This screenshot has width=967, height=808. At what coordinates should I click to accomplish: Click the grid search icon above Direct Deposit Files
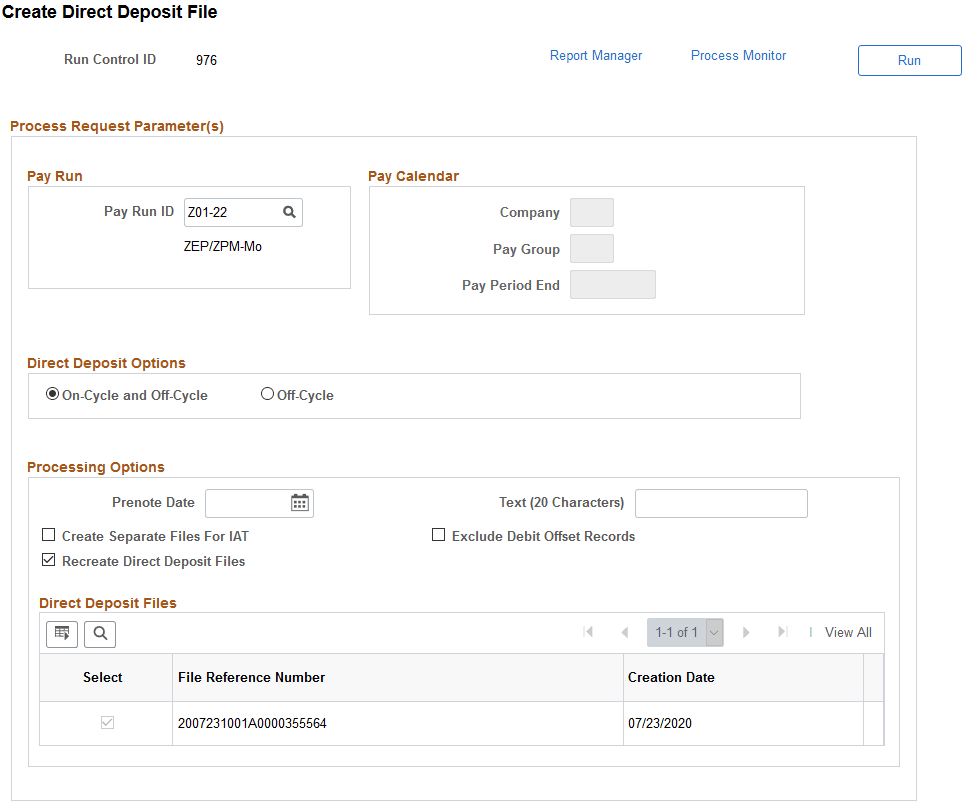click(x=99, y=633)
